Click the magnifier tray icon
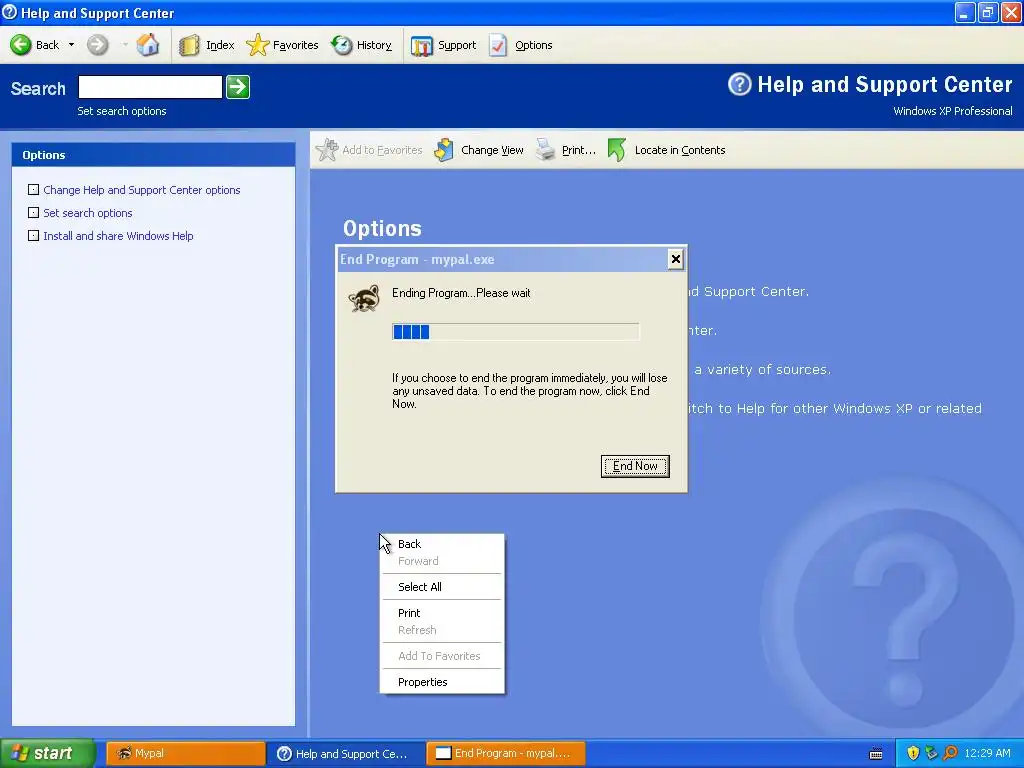The image size is (1024, 768). coord(950,753)
